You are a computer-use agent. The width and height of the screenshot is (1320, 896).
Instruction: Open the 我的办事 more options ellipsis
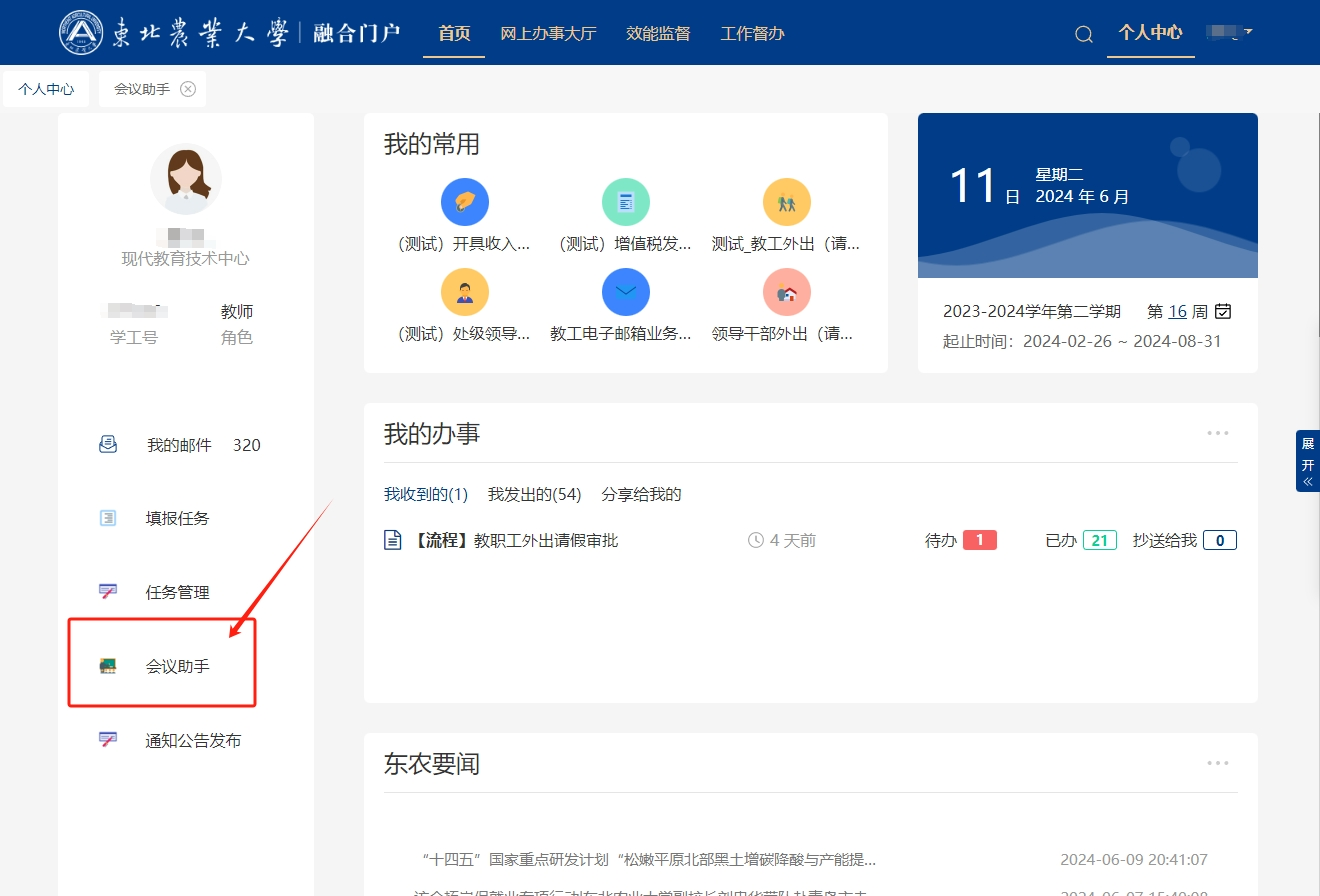1217,433
